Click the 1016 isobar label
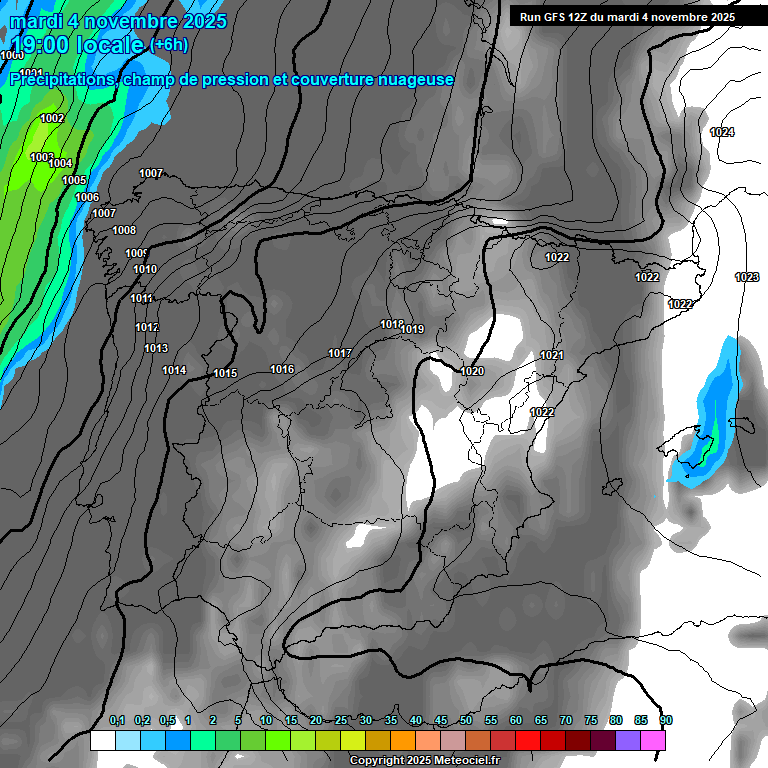The height and width of the screenshot is (768, 768). [283, 369]
